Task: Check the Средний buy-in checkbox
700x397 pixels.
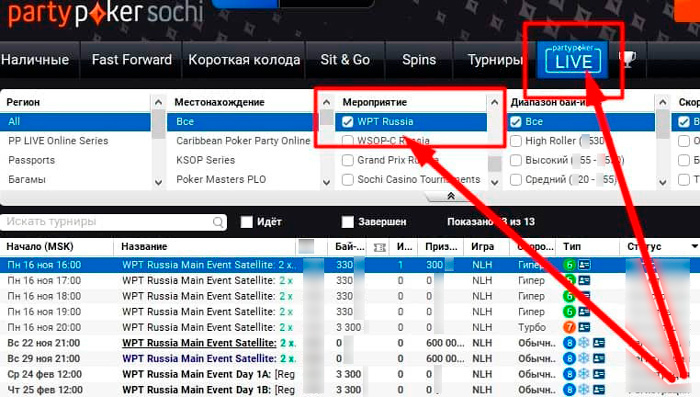Action: (516, 180)
